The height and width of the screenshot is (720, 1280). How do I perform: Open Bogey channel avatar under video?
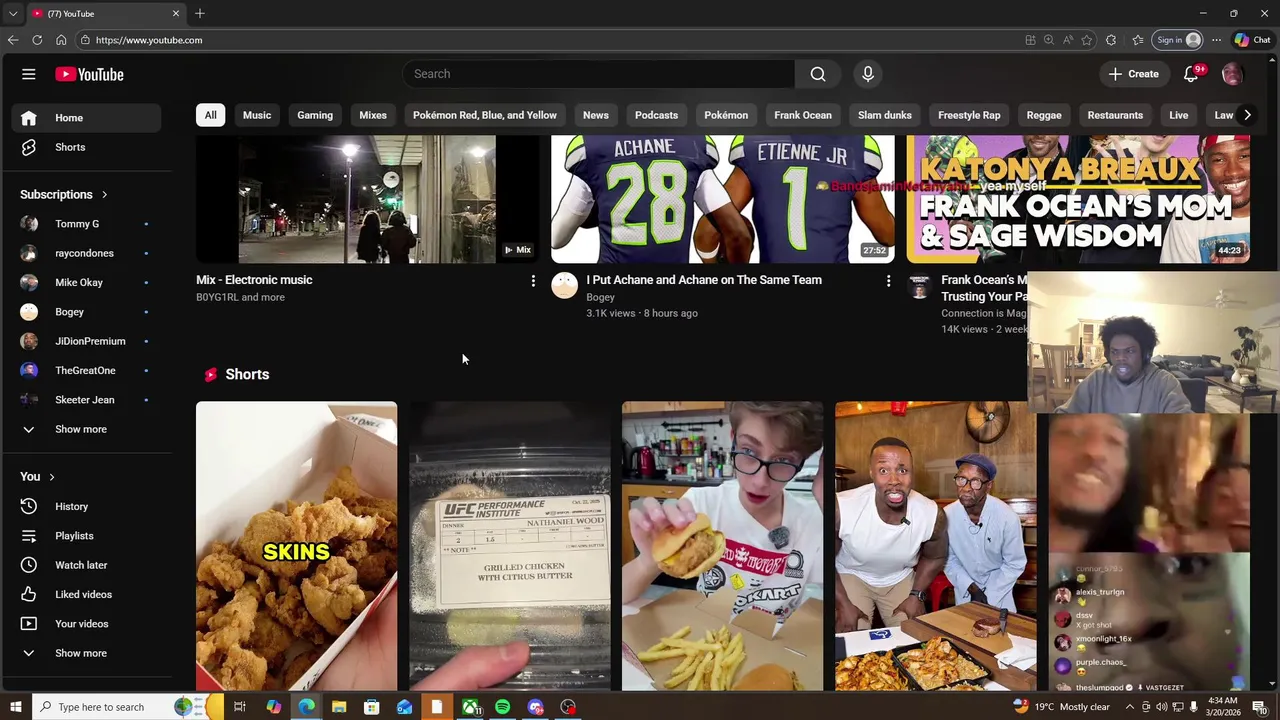pos(565,286)
